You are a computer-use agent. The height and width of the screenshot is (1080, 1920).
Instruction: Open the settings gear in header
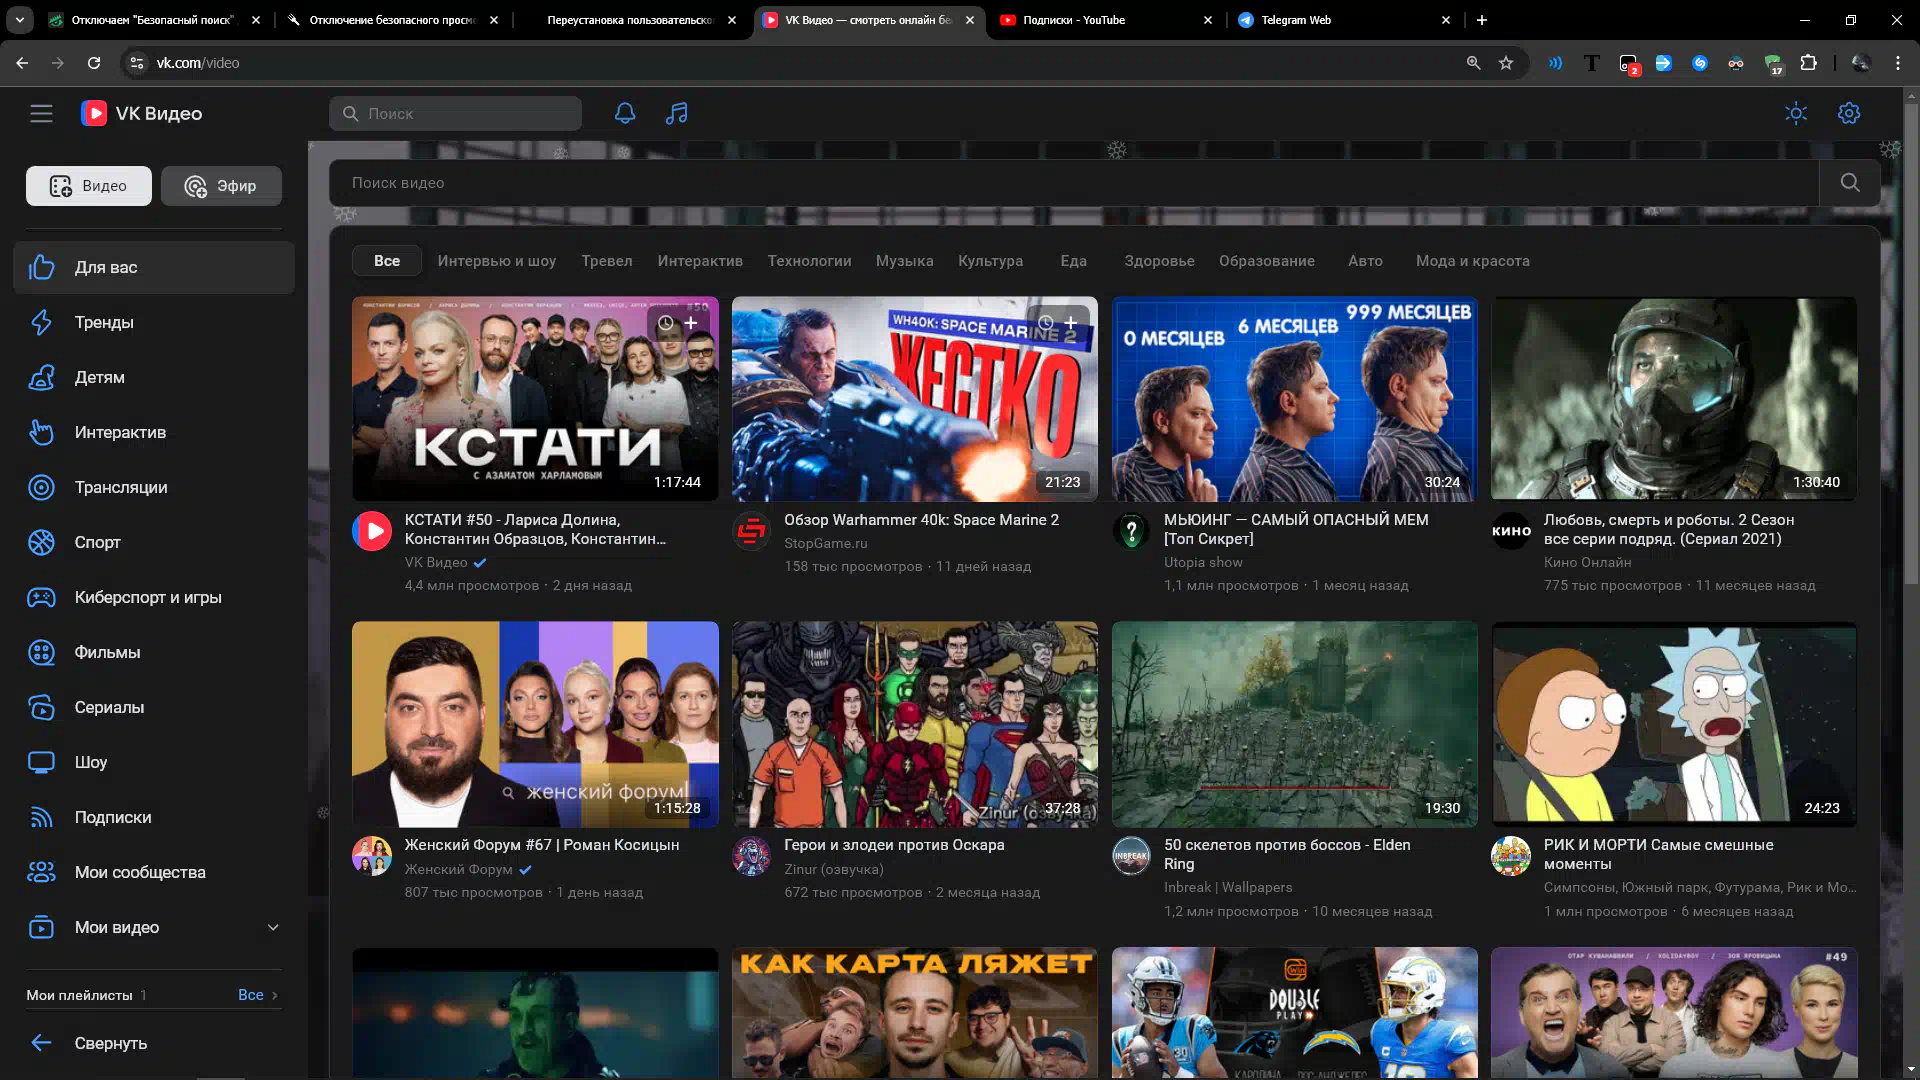pyautogui.click(x=1849, y=114)
